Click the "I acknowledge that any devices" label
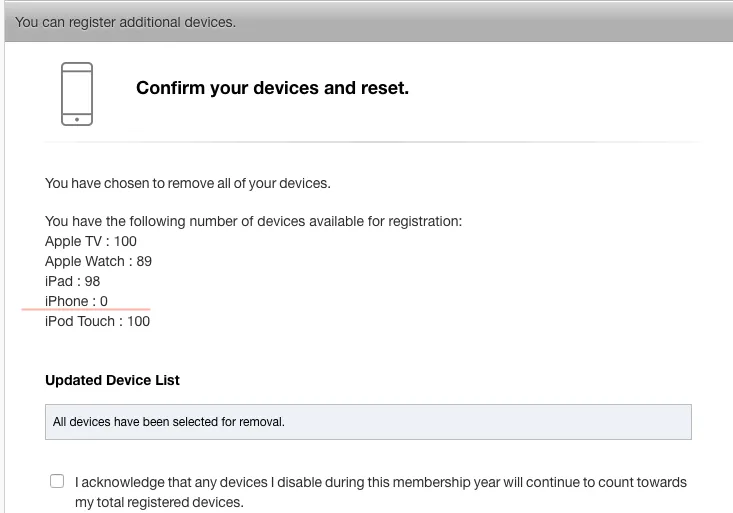This screenshot has height=513, width=733. [x=380, y=482]
